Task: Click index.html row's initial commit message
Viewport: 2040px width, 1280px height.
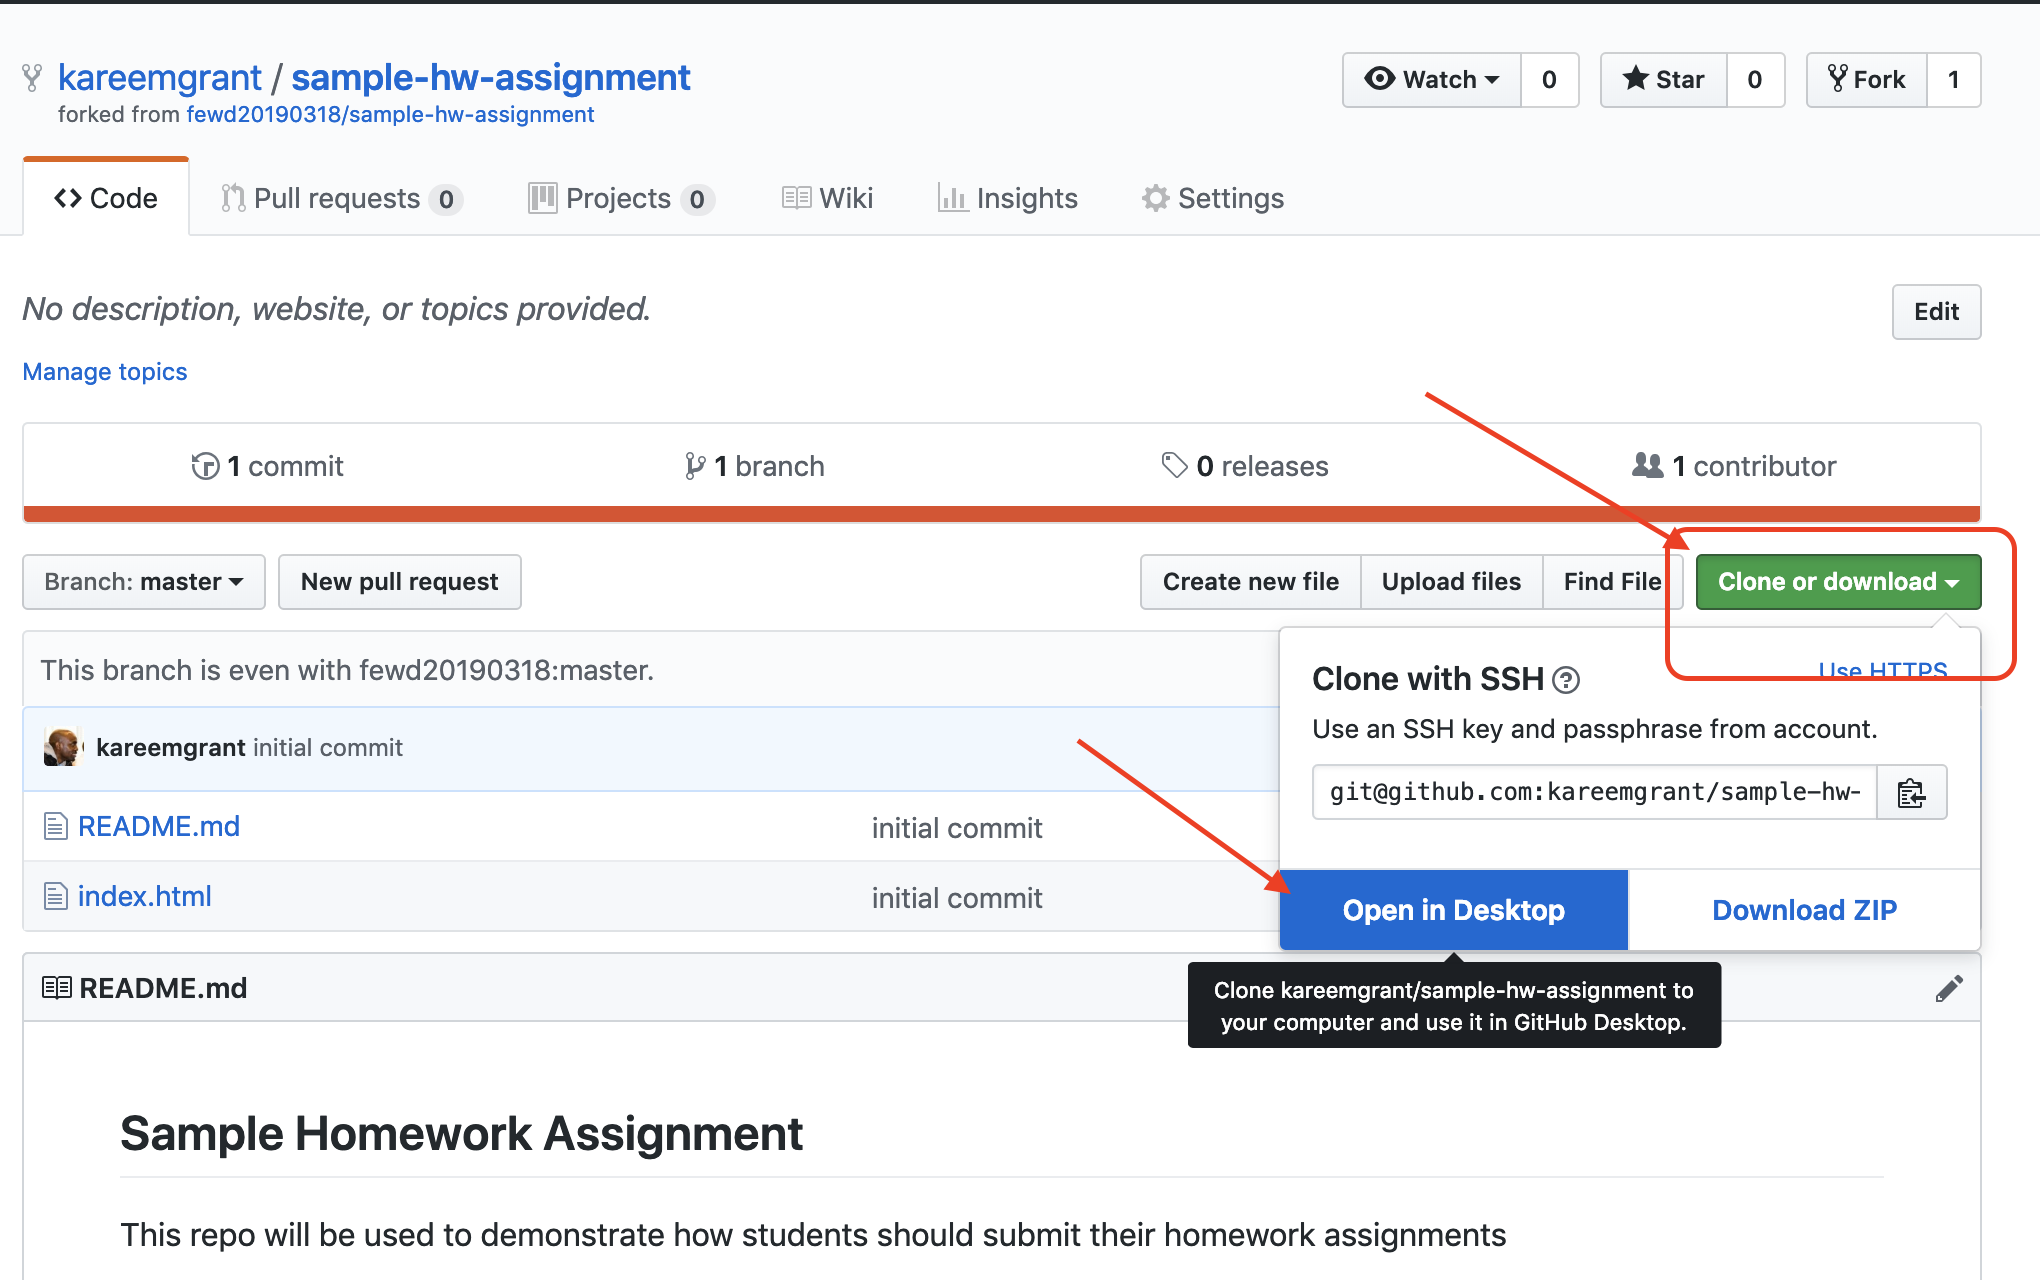Action: 957,898
